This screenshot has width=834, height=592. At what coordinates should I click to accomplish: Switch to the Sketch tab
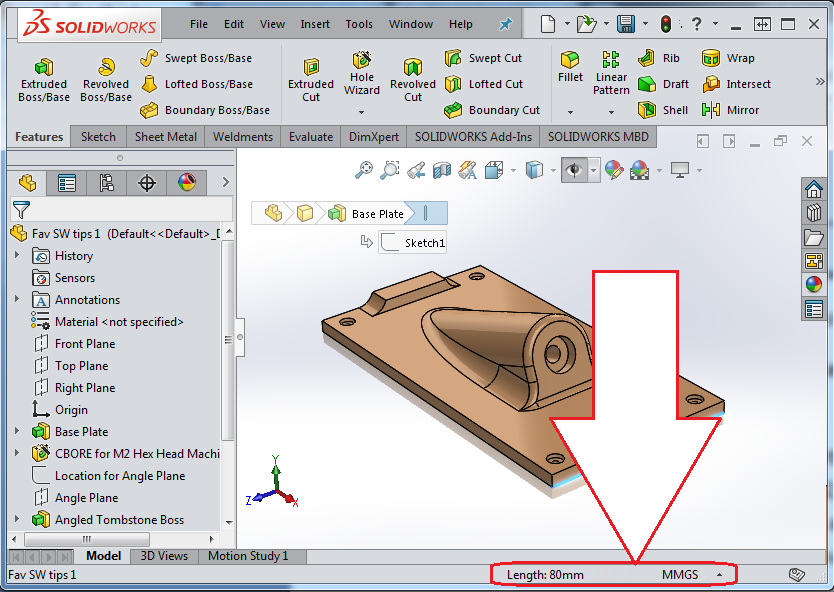tap(98, 137)
